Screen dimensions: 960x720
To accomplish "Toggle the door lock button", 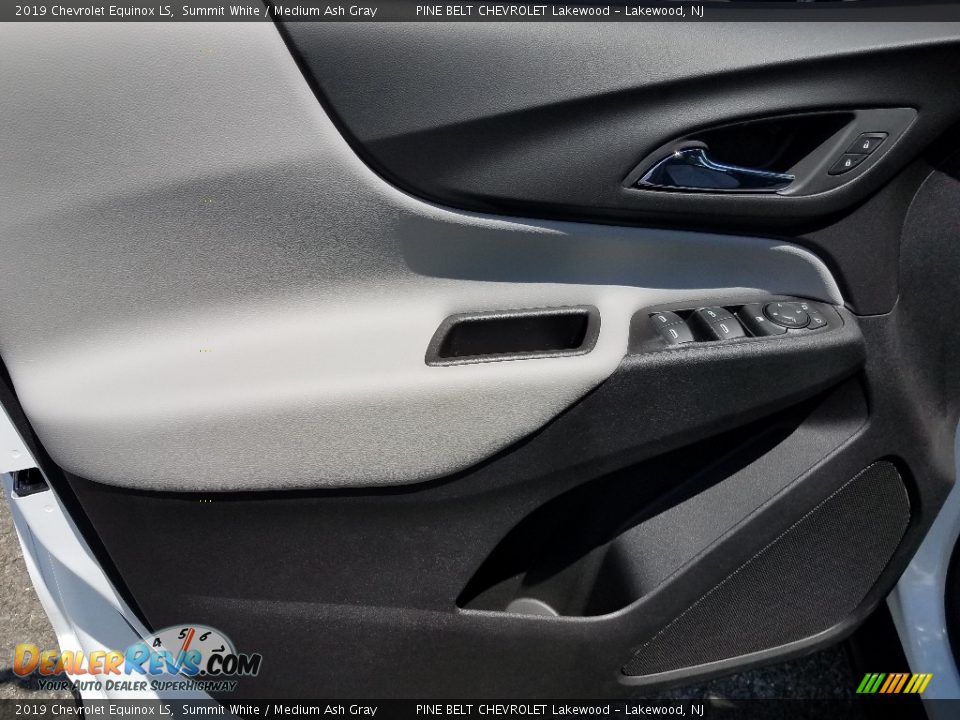I will pyautogui.click(x=848, y=162).
